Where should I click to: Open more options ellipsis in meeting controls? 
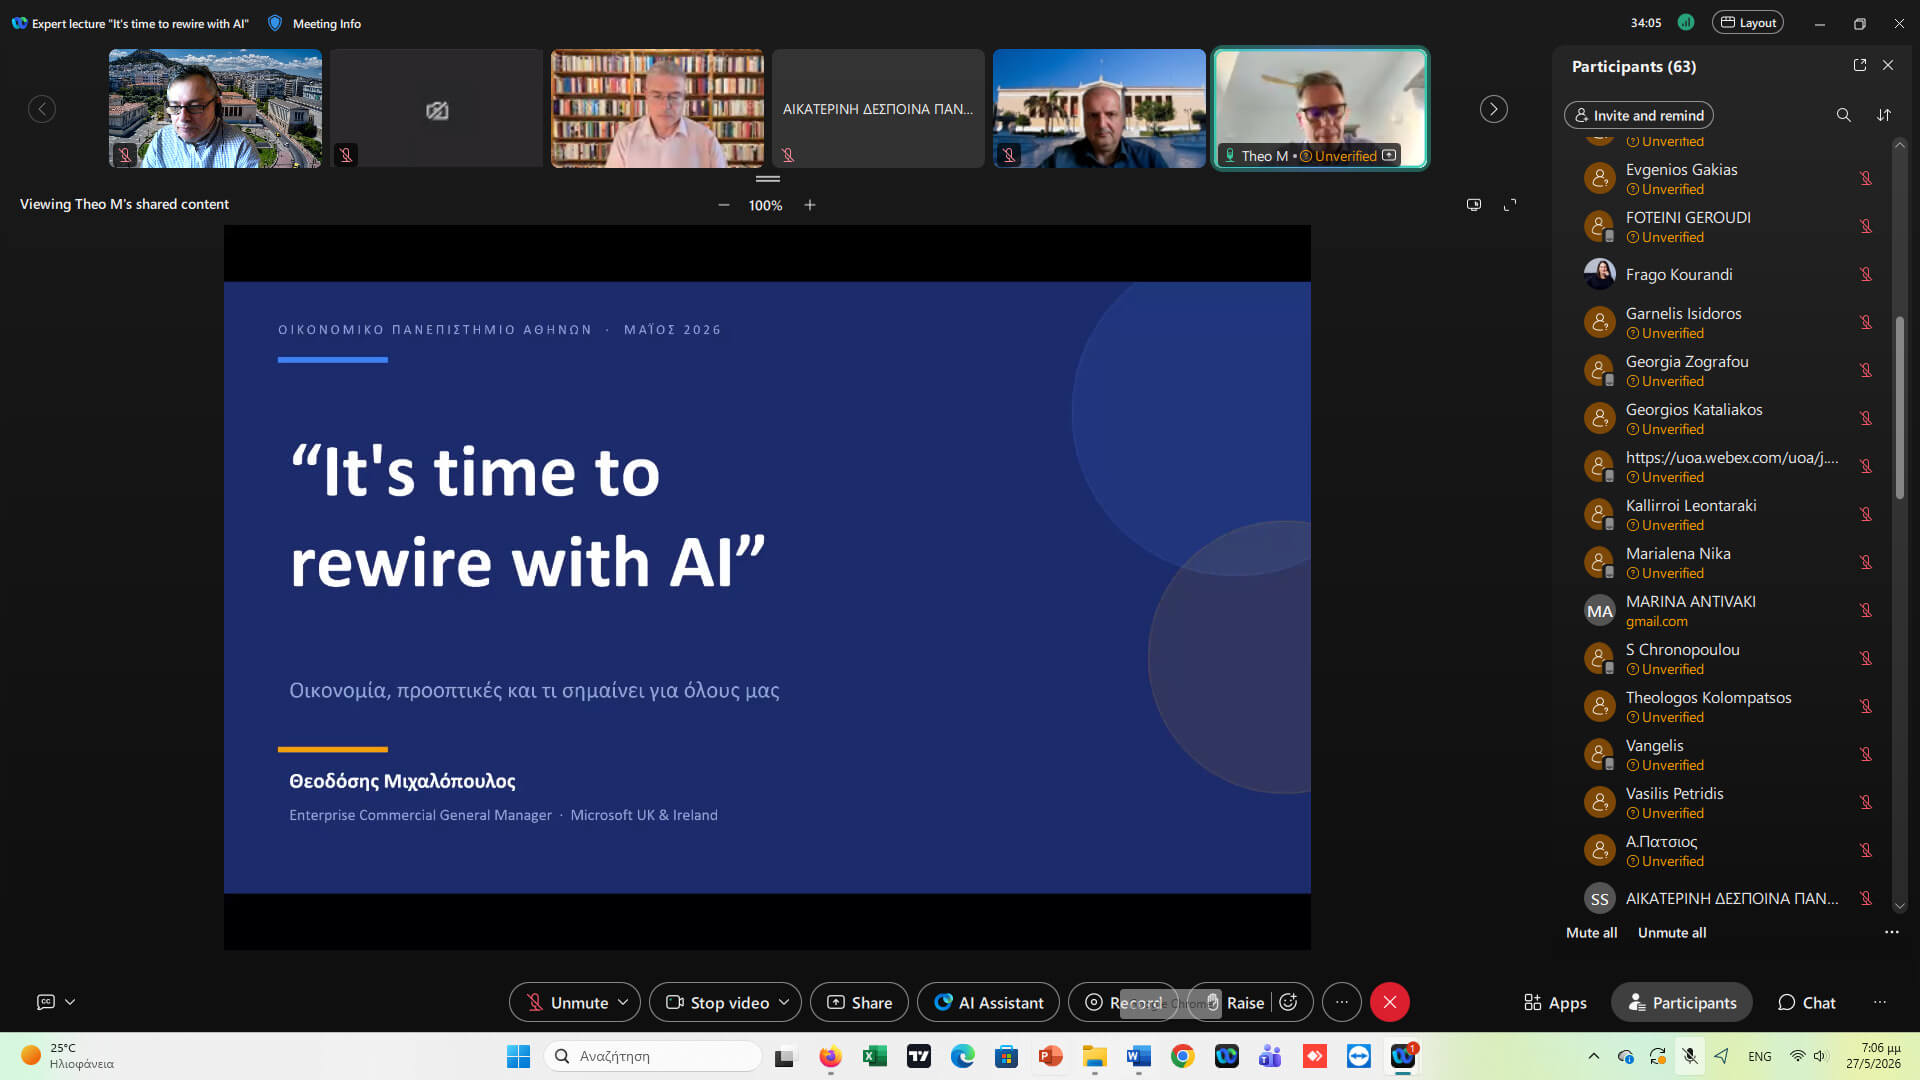(1342, 1002)
